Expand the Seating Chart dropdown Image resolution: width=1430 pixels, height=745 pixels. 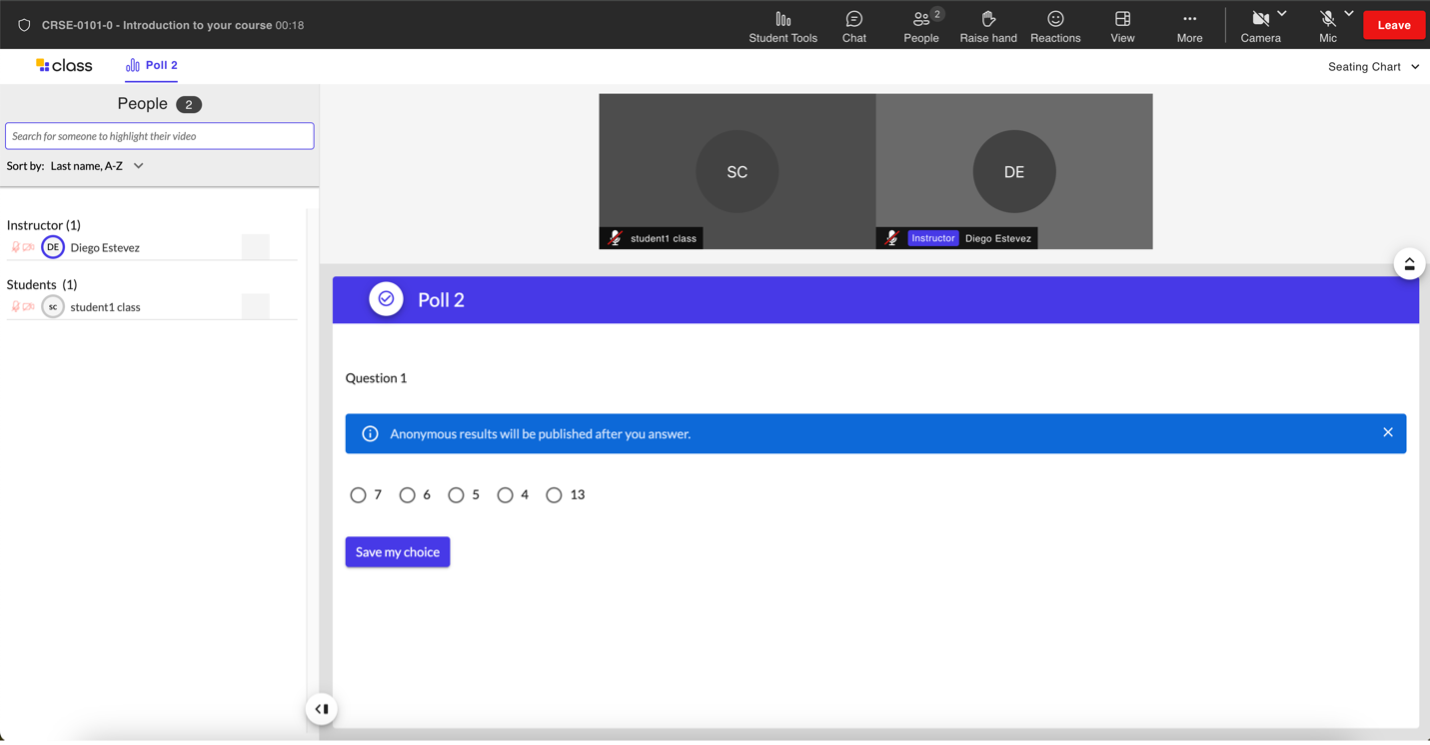[1373, 67]
